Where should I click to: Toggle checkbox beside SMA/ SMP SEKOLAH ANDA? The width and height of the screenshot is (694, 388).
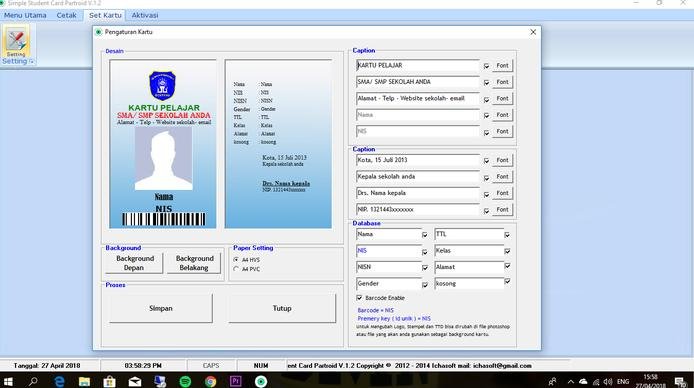(x=486, y=83)
